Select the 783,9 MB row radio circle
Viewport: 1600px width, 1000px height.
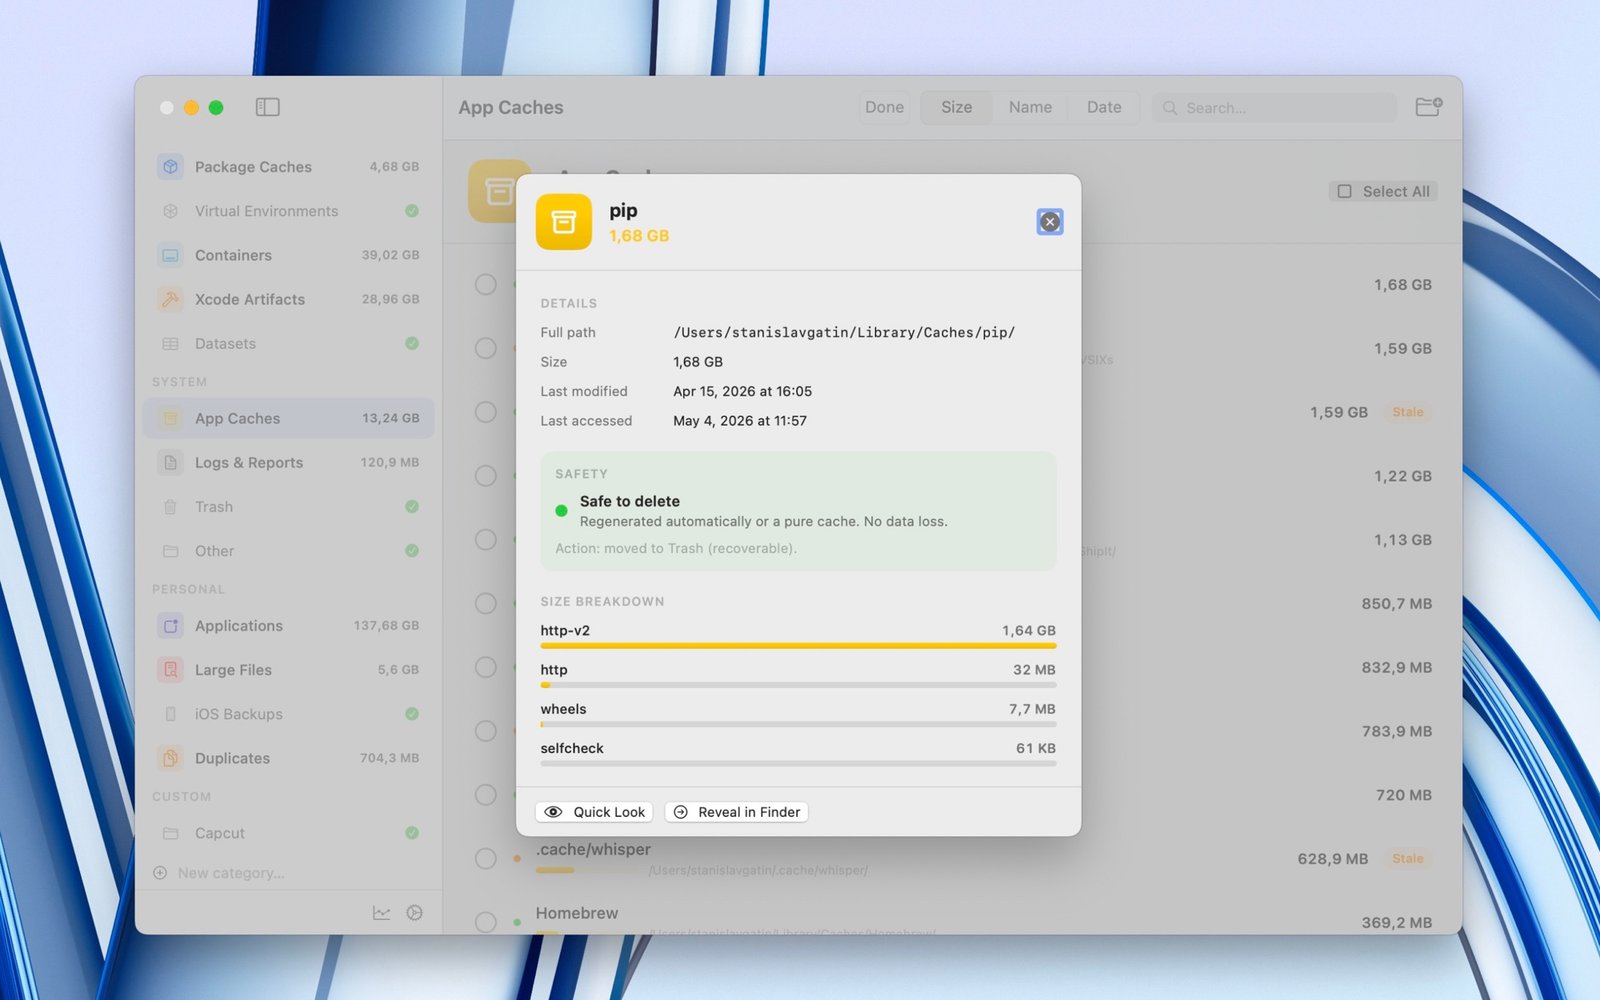pos(486,731)
